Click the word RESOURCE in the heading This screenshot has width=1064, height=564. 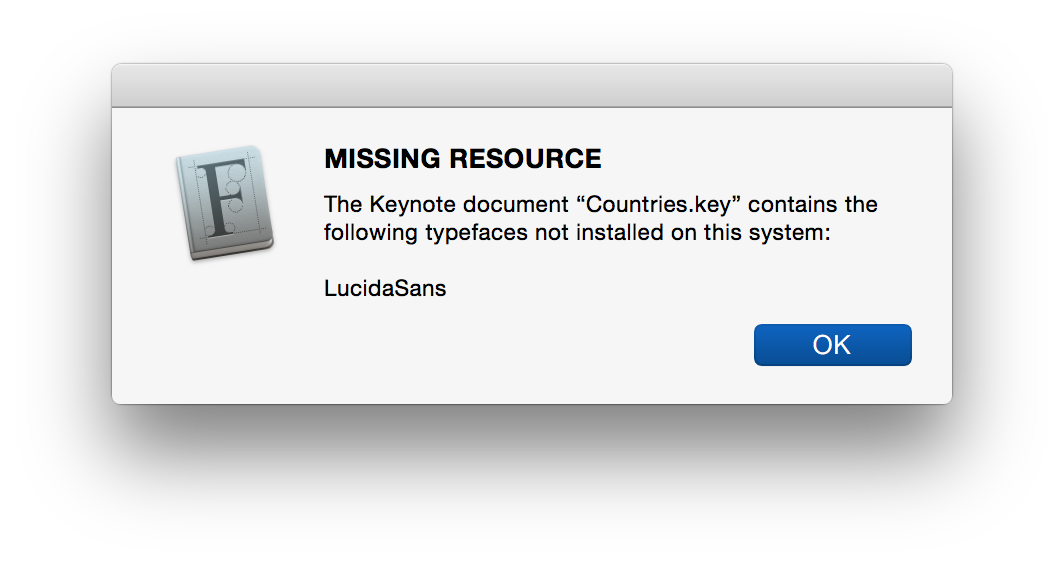pos(525,159)
